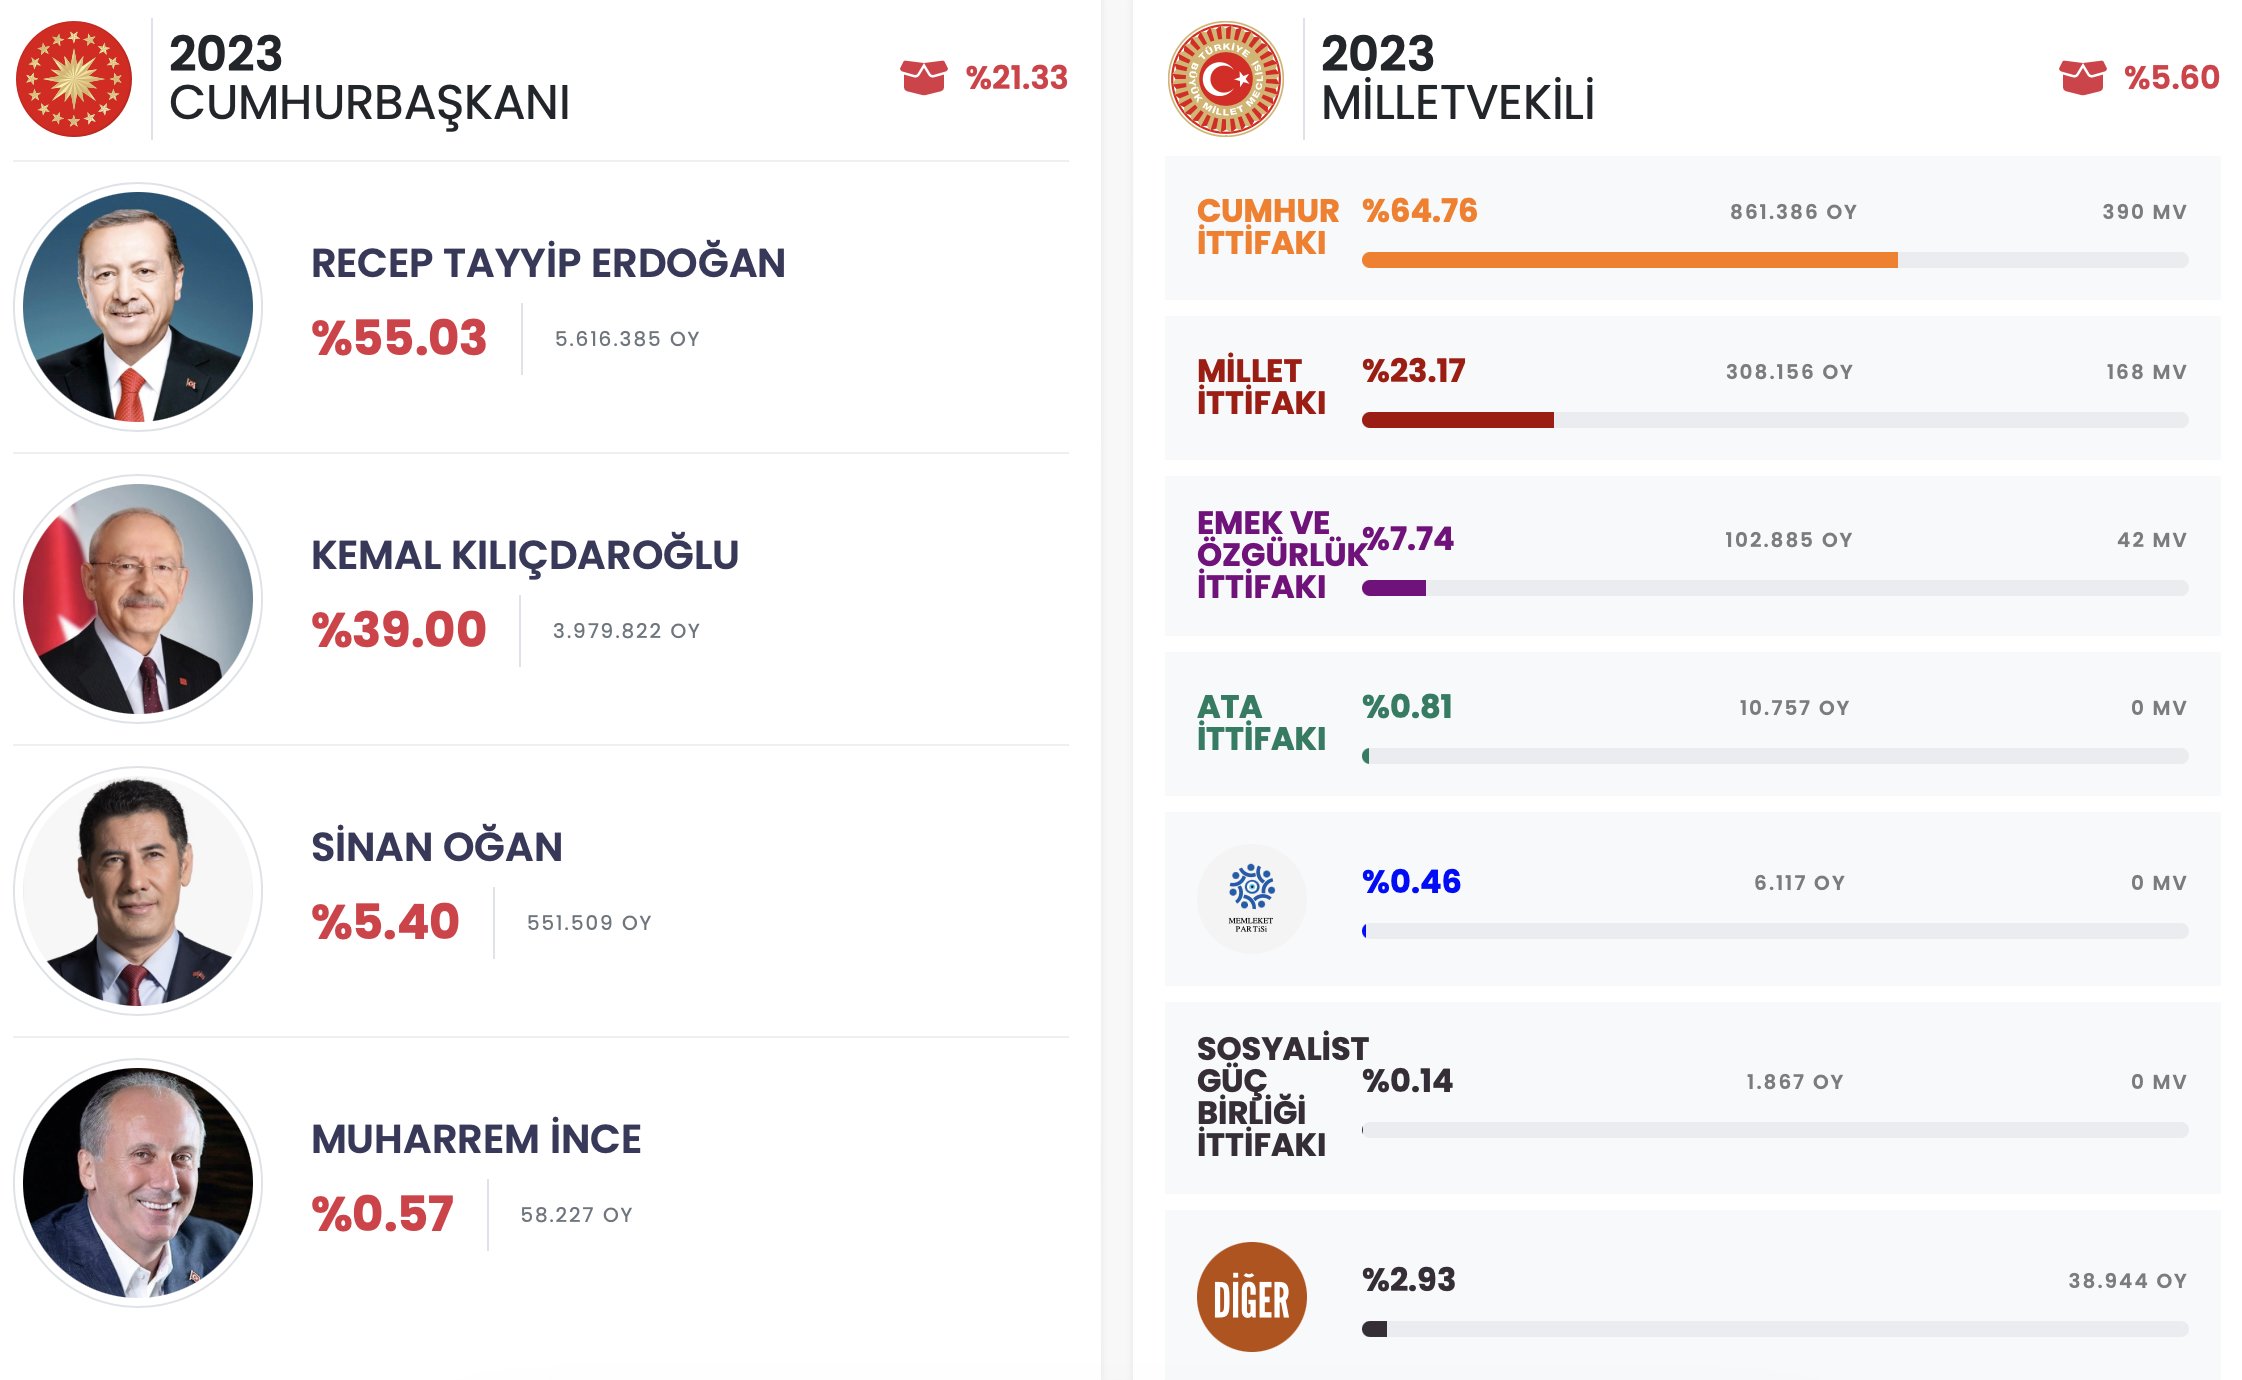Open Recep Tayyip Erdoğan's portrait photo
This screenshot has height=1380, width=2242.
(138, 307)
